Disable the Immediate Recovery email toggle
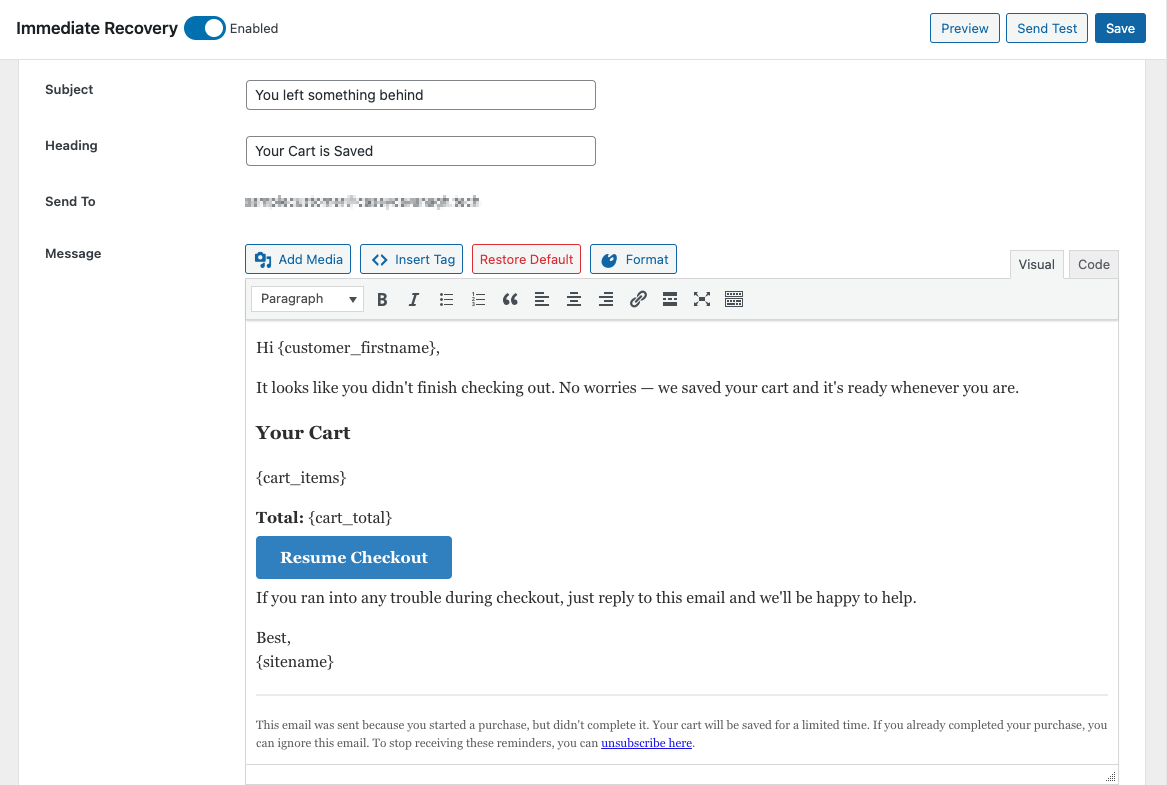This screenshot has height=785, width=1167. (204, 28)
